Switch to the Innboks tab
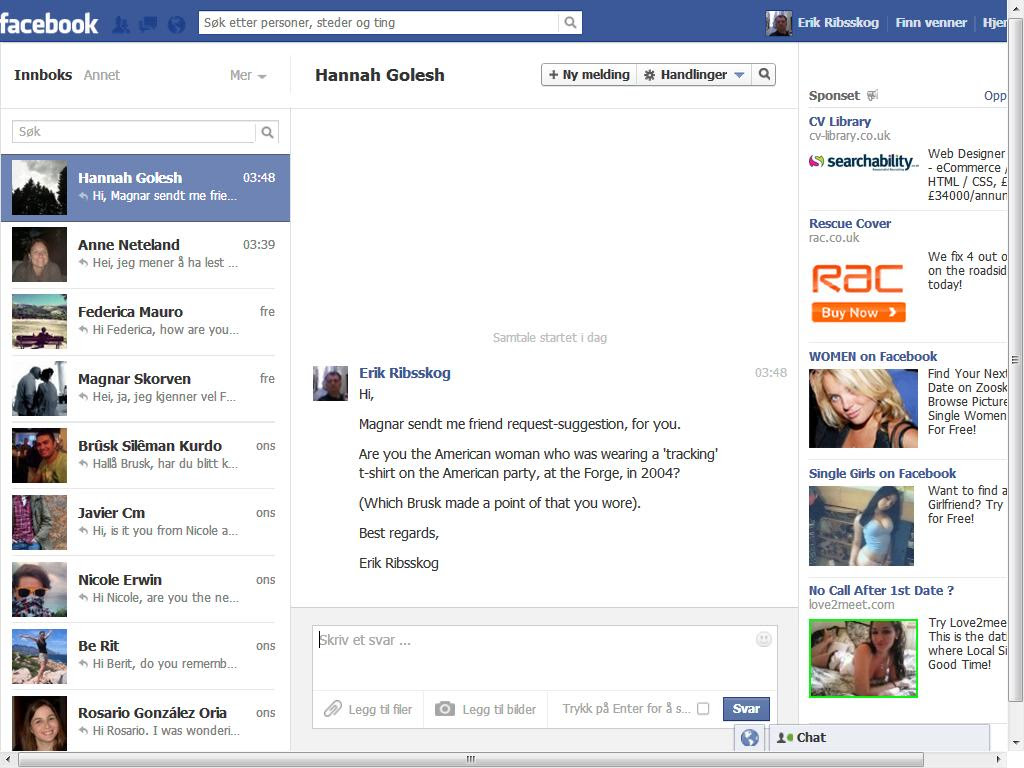1024x768 pixels. [x=43, y=75]
